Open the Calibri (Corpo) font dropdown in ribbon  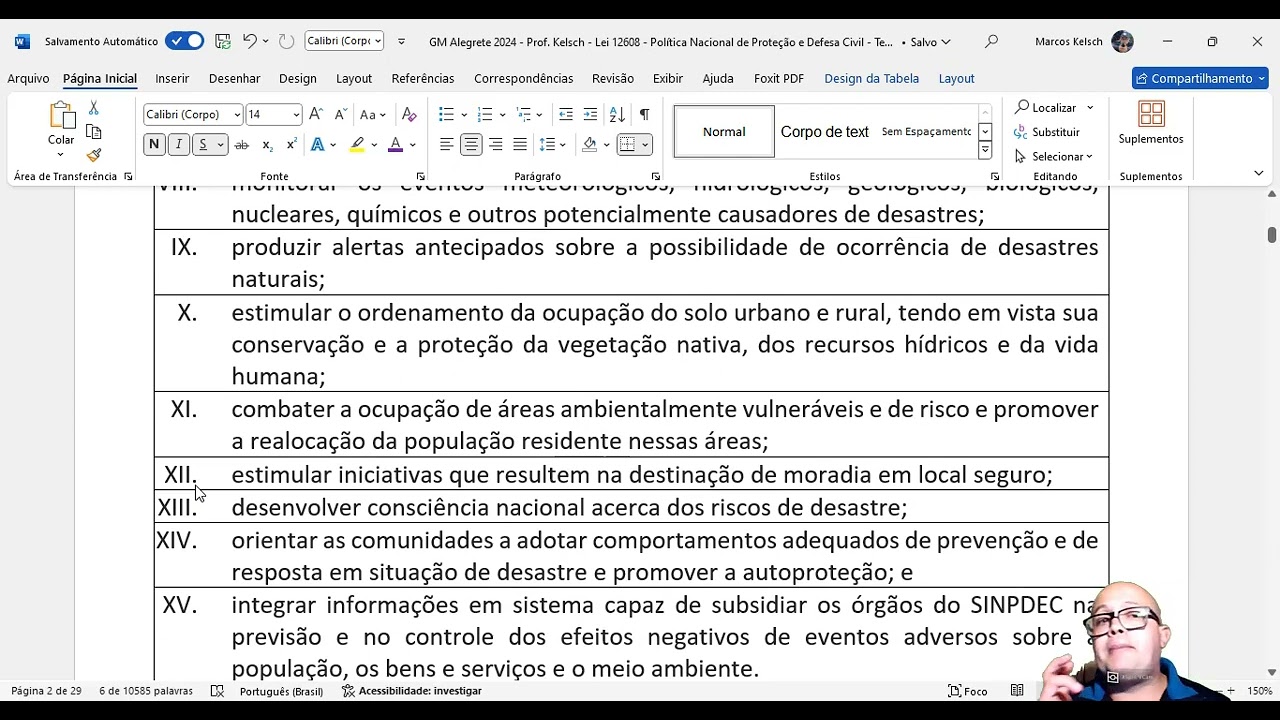click(x=237, y=114)
